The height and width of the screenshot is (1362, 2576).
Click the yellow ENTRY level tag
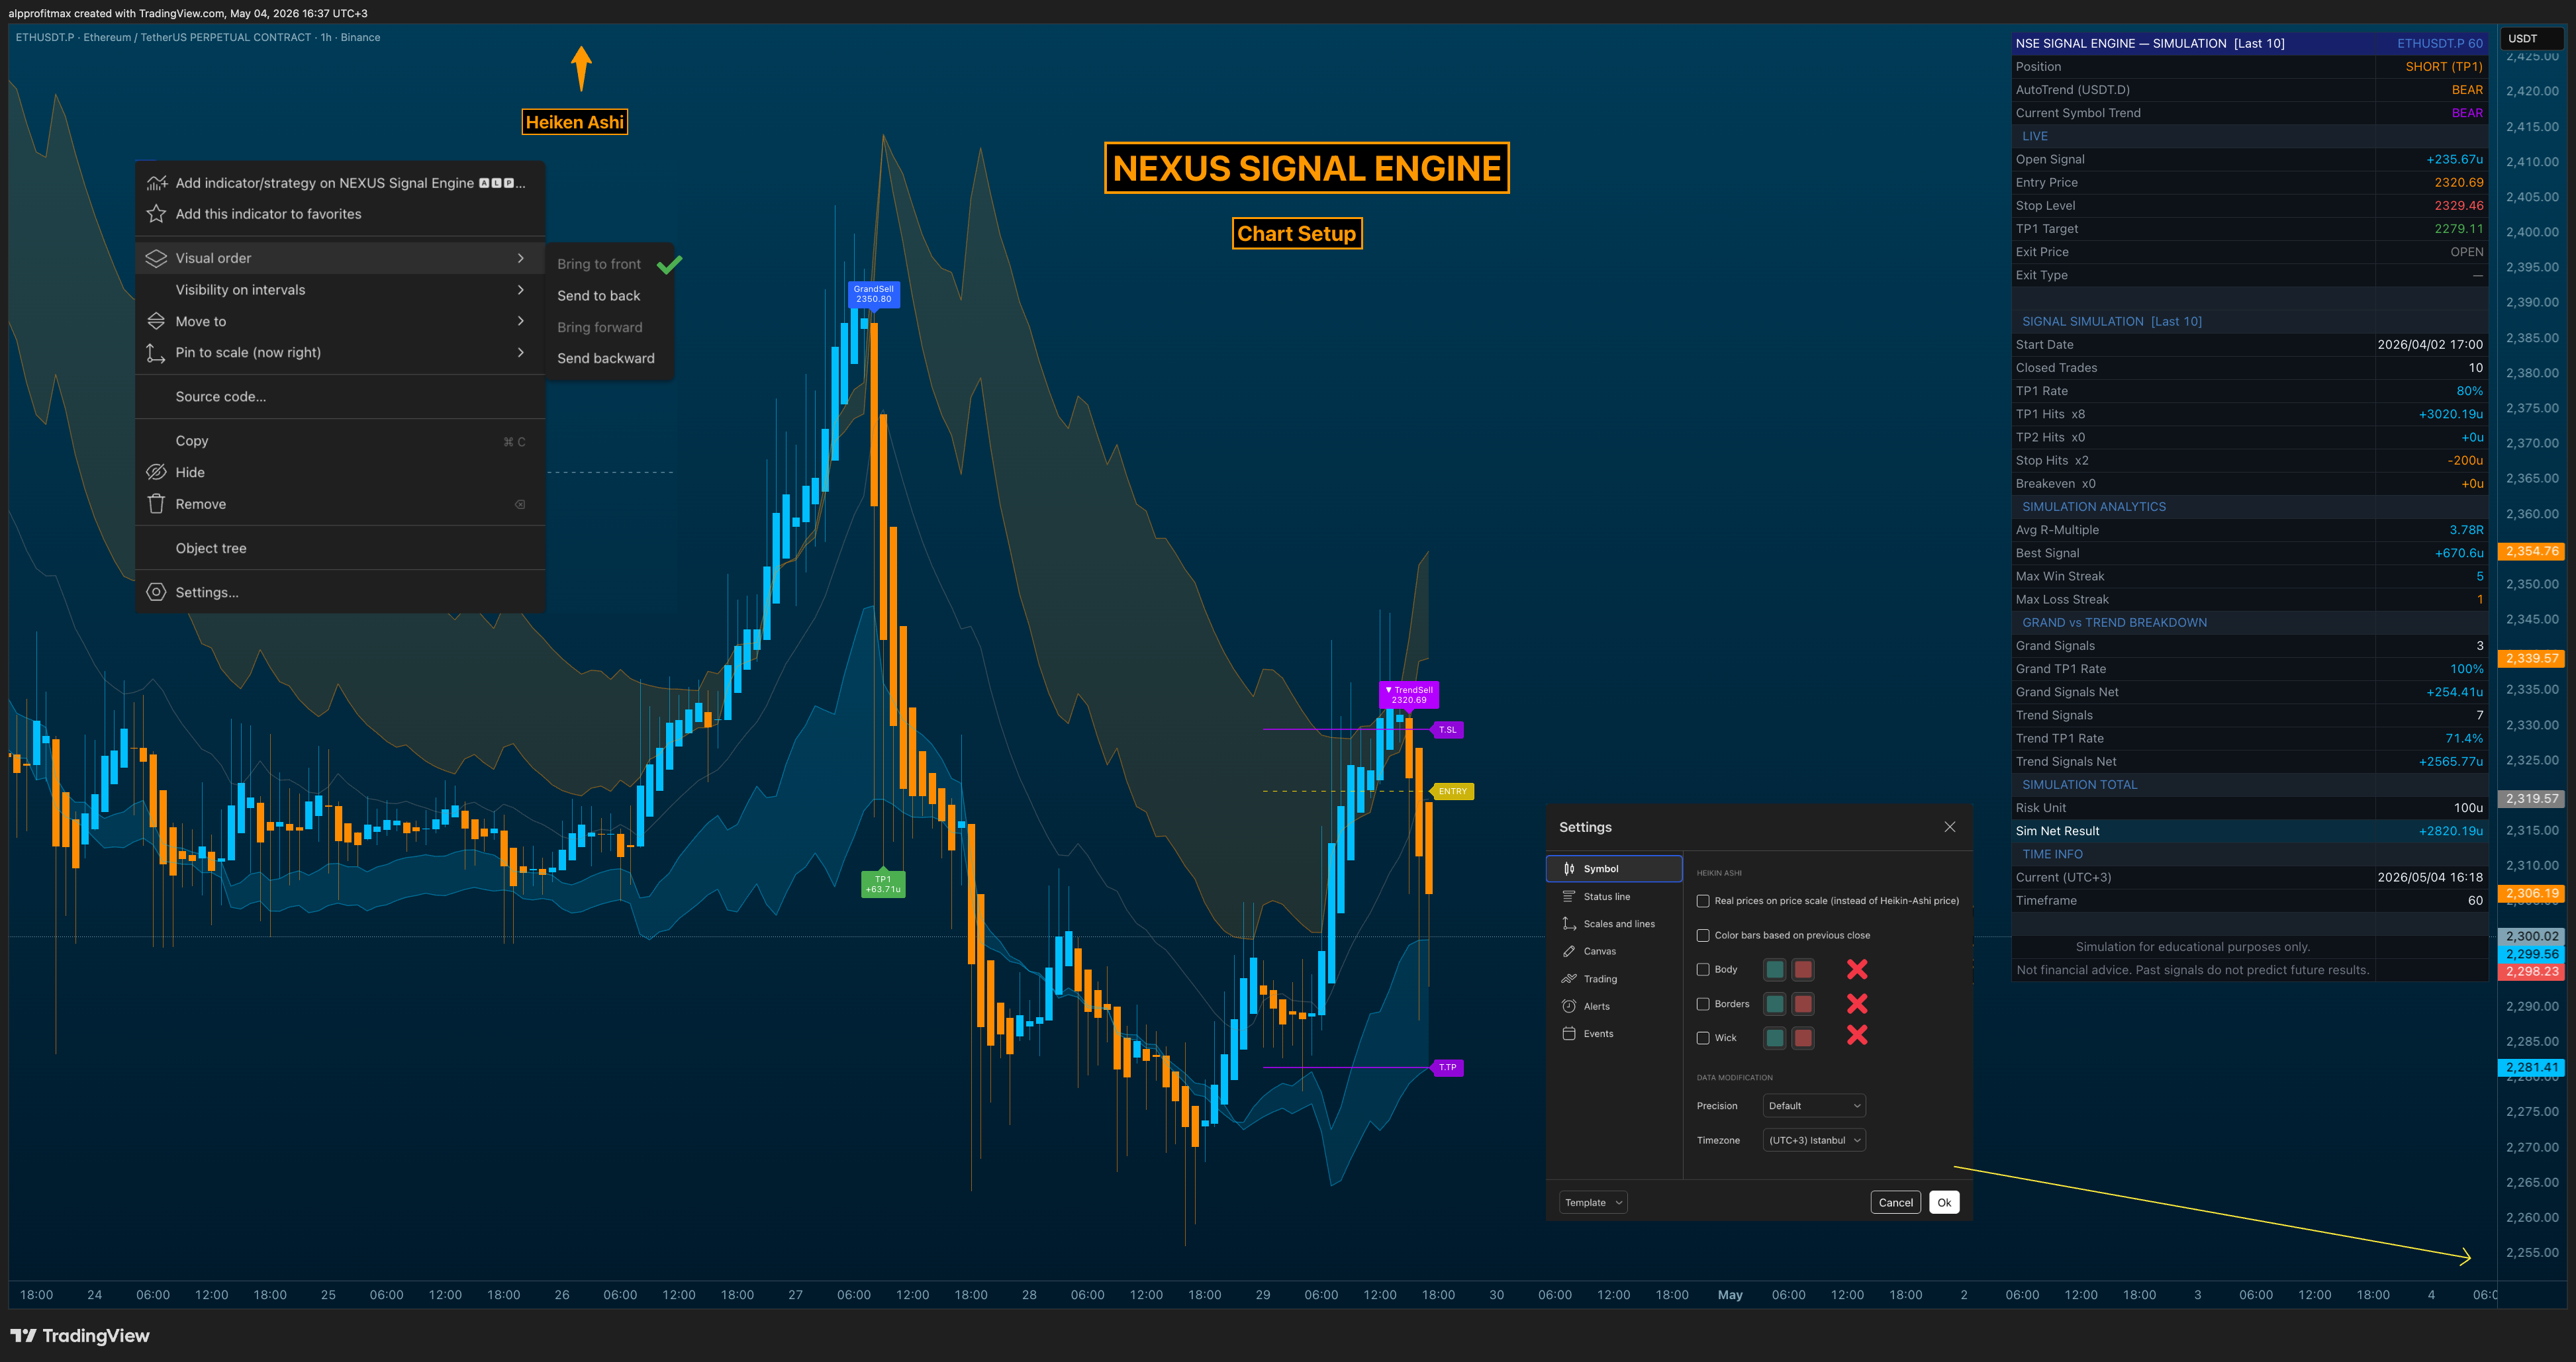[1452, 791]
